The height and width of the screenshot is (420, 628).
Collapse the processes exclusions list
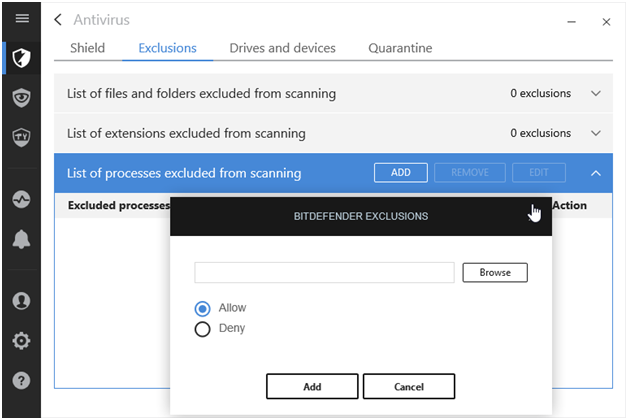pyautogui.click(x=596, y=173)
